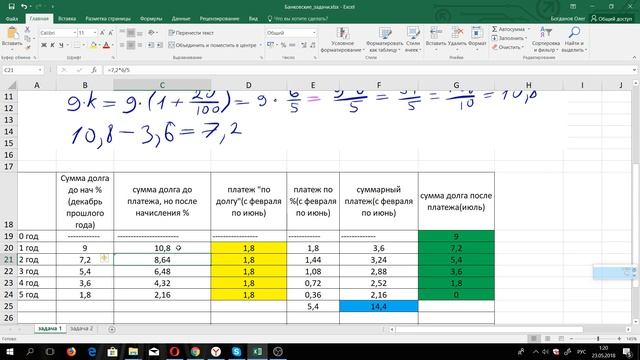Click the Sort and Filter icon
Viewport: 640px width, 360px height.
pos(545,33)
